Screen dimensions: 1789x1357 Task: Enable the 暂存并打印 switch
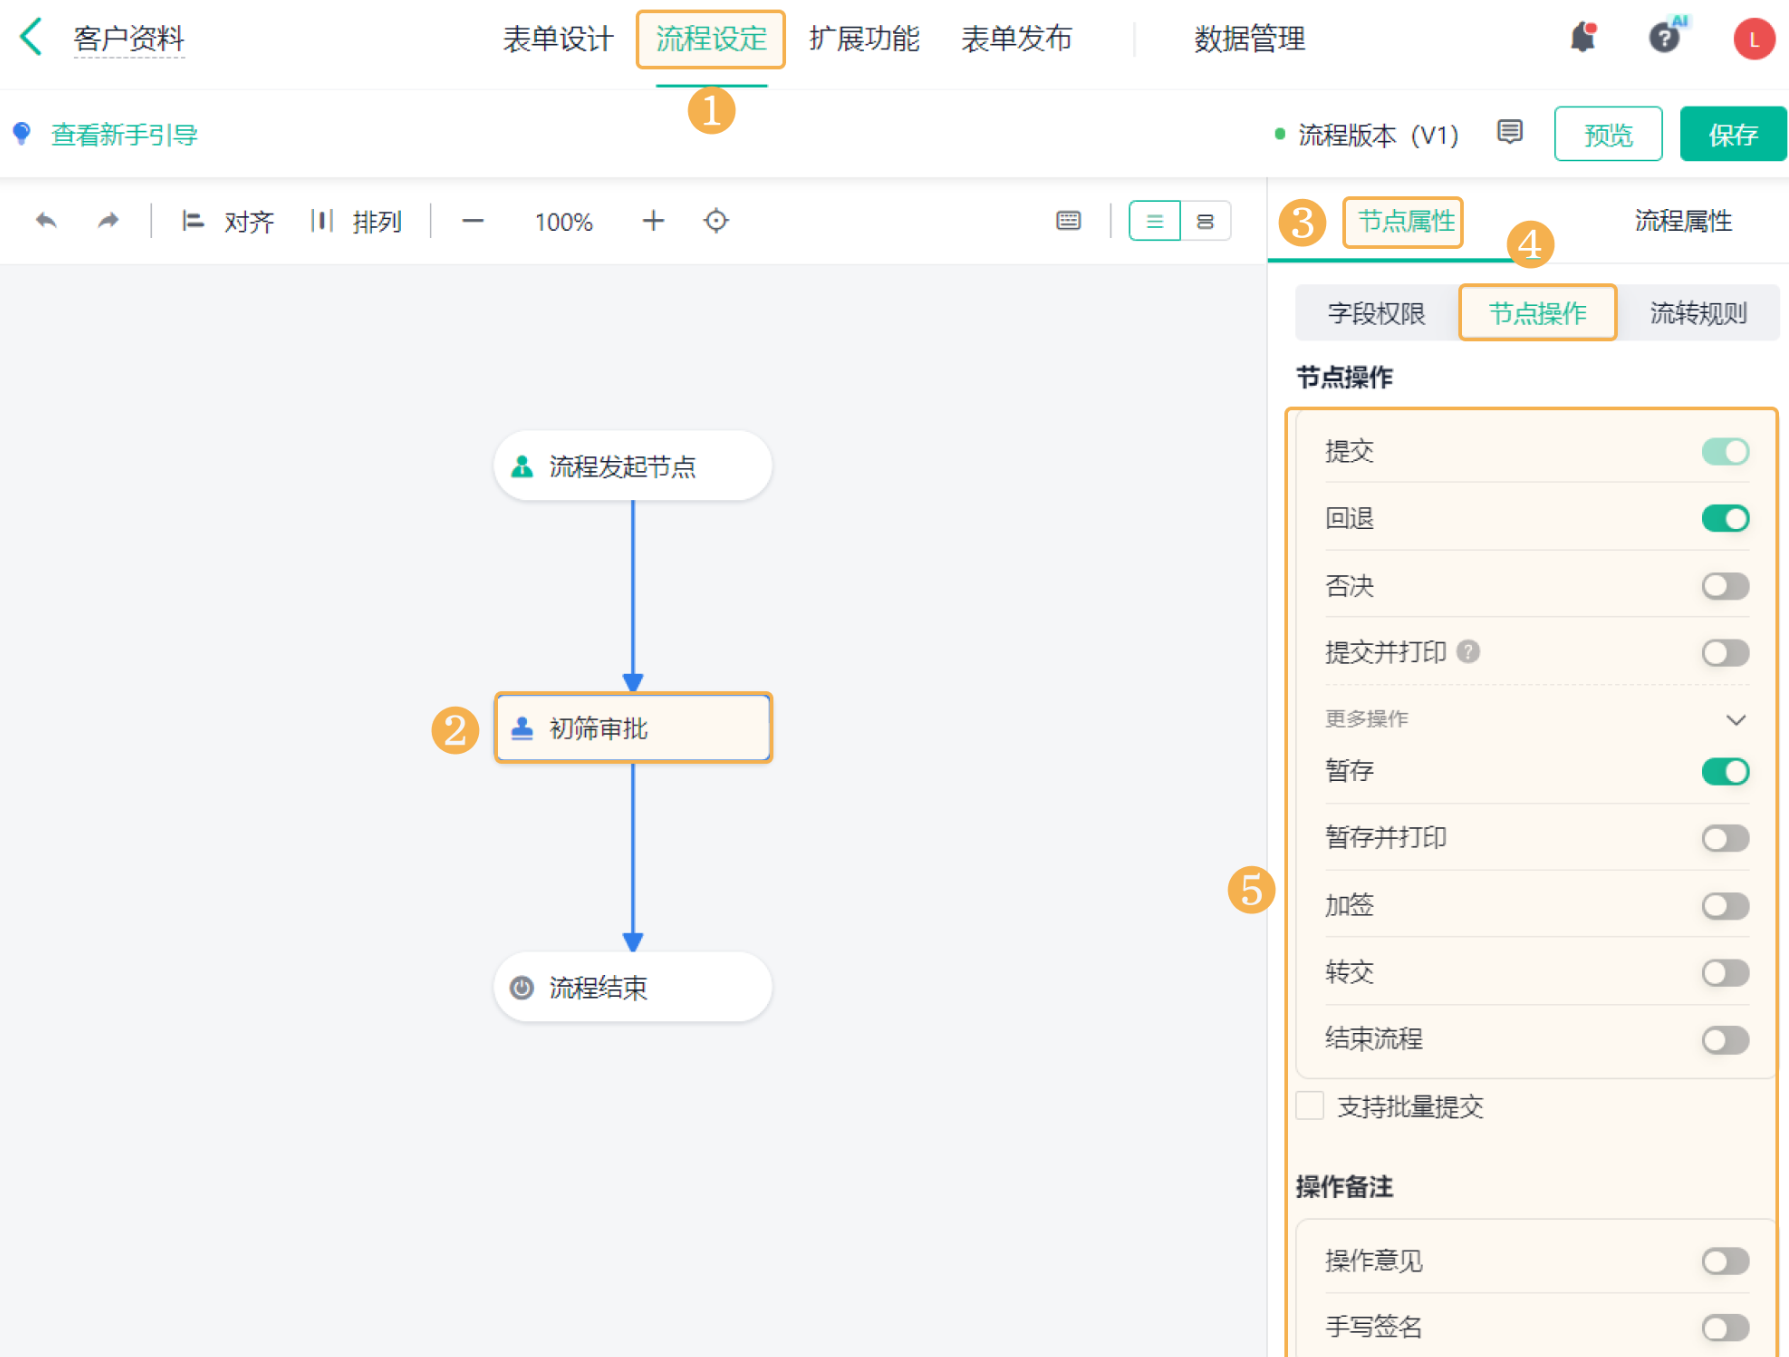1725,838
